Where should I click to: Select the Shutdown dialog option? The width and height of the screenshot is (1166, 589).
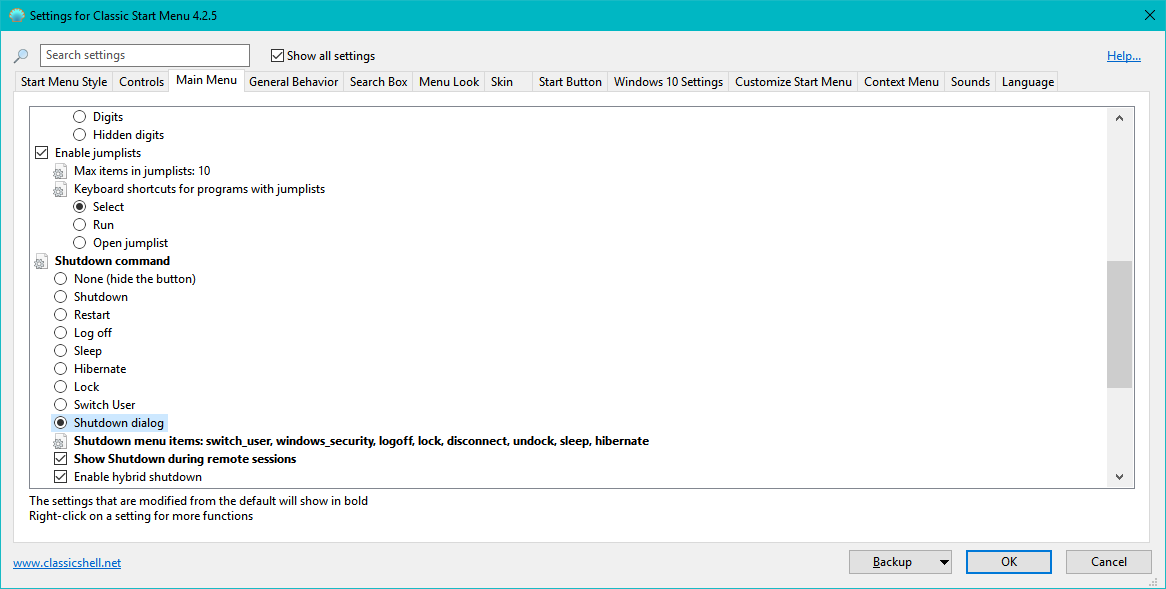tap(61, 422)
